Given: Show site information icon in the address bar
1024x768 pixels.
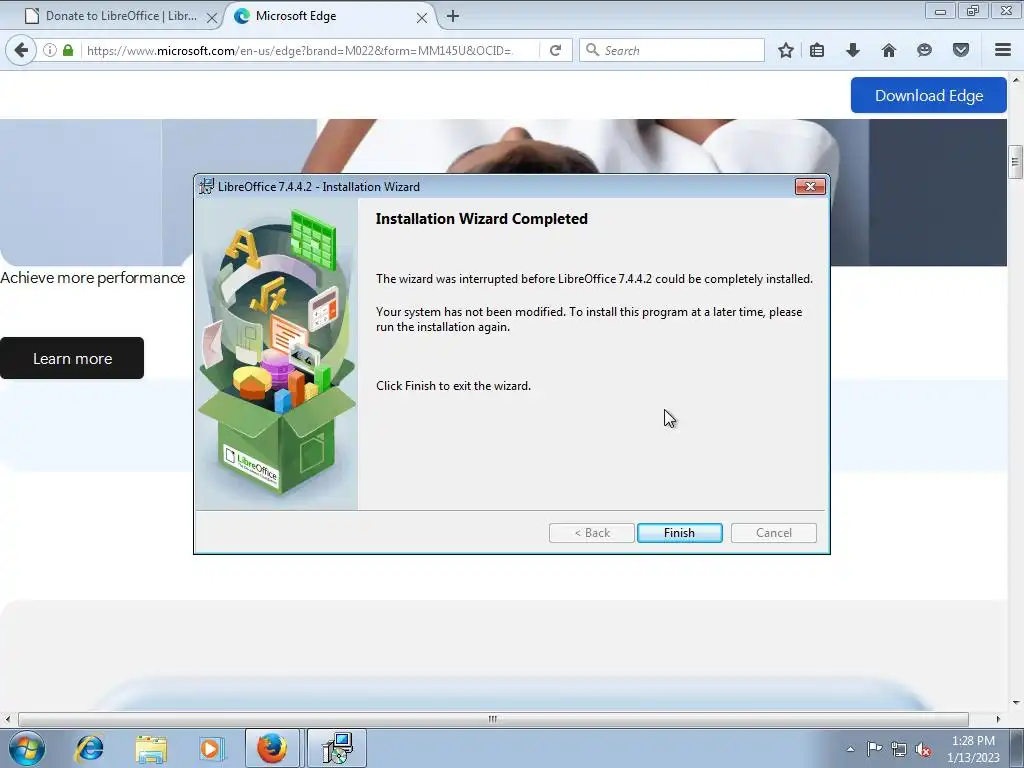Looking at the screenshot, I should 50,50.
